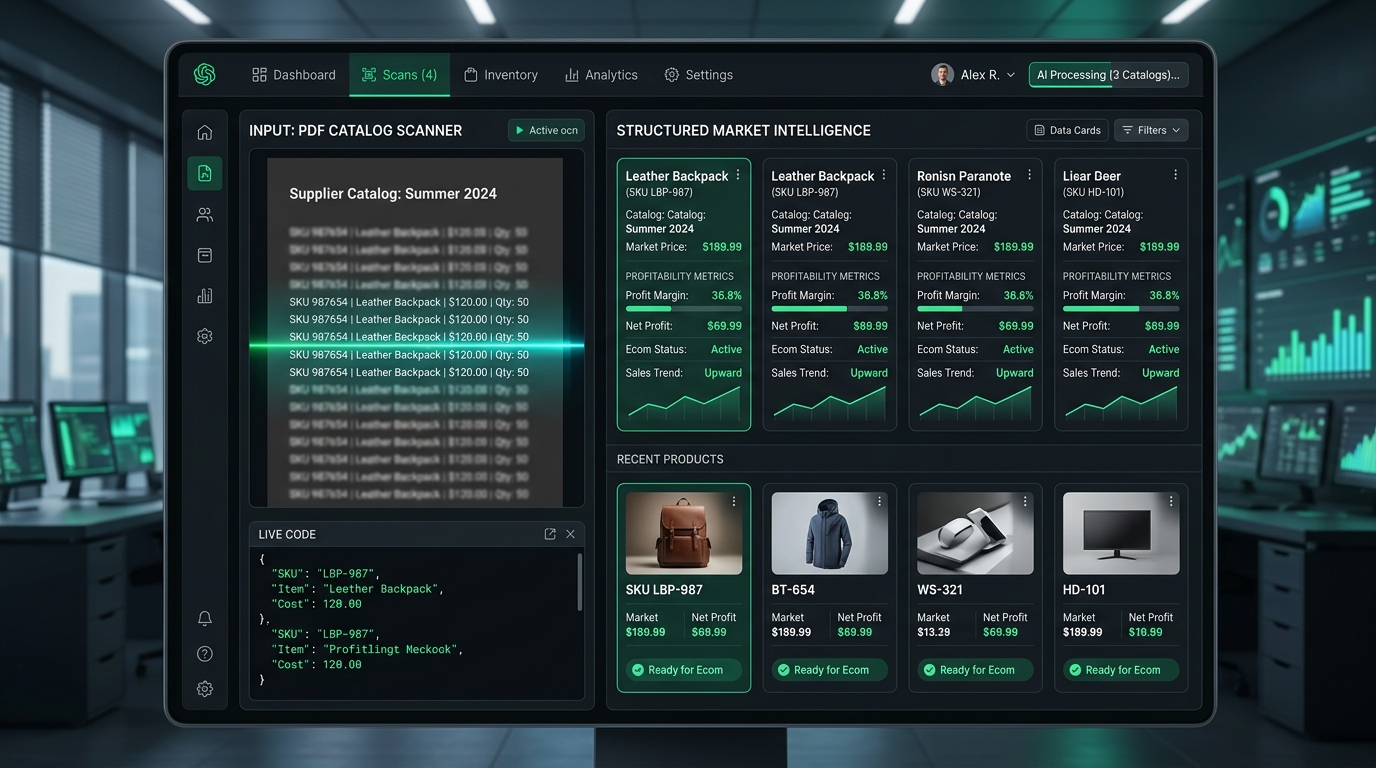Open the leather backpack product thumbnail
This screenshot has height=768, width=1376.
point(684,534)
